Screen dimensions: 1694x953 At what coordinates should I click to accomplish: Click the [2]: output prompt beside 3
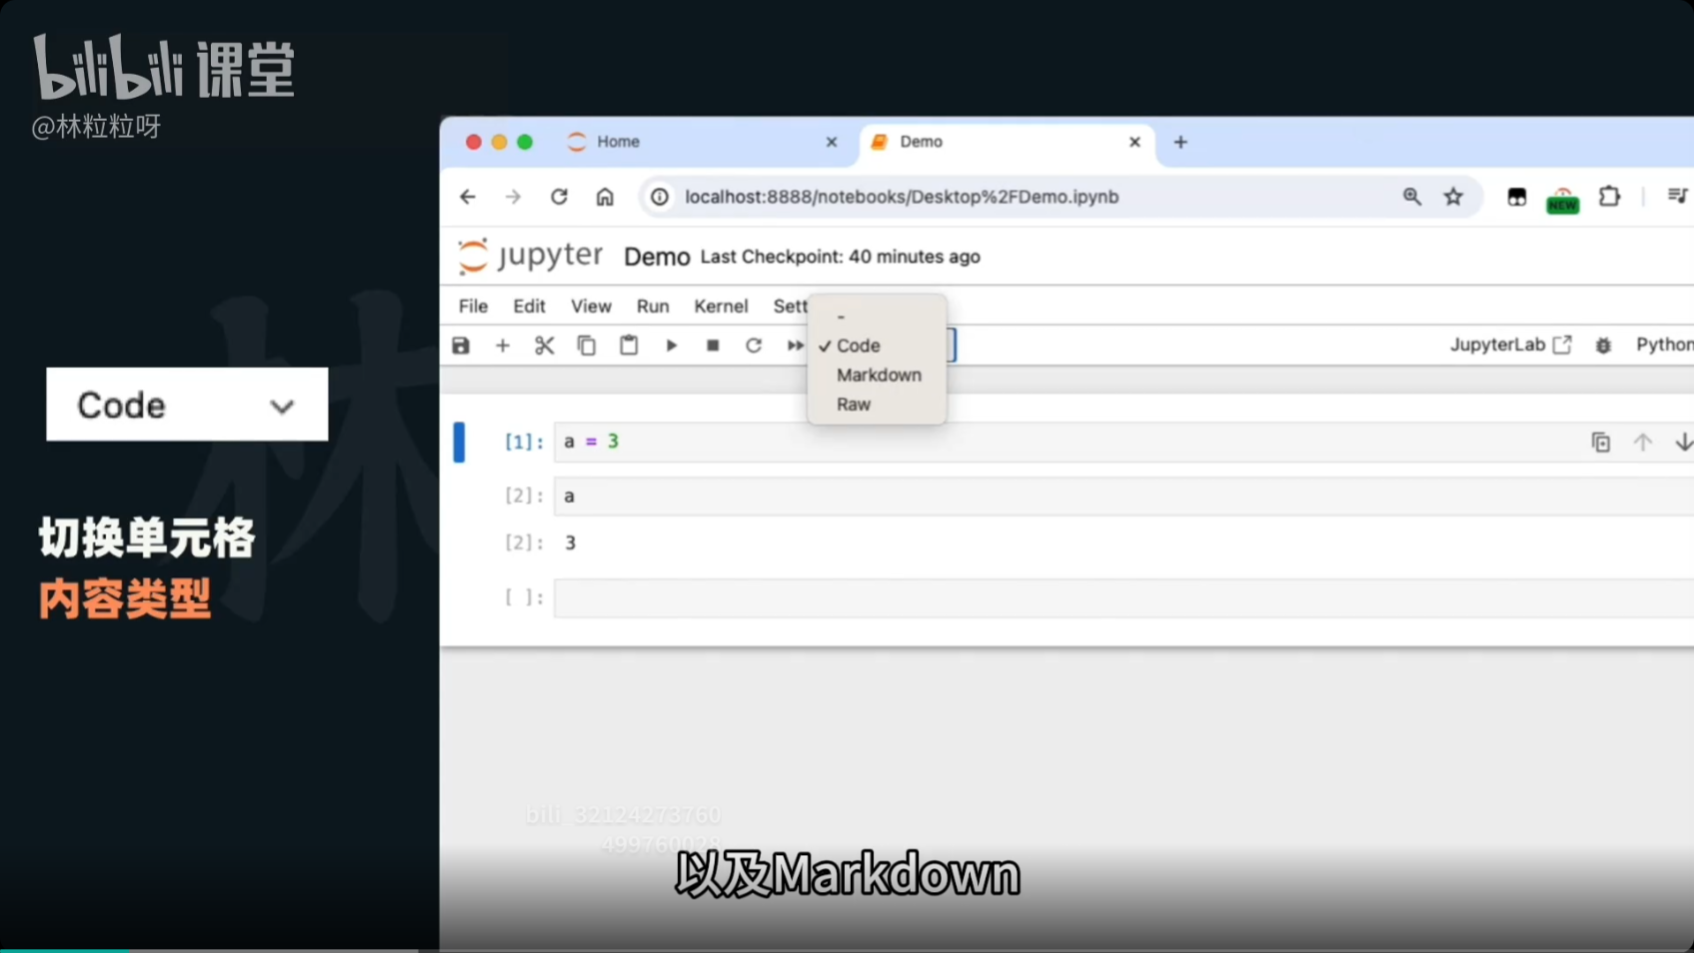click(524, 543)
